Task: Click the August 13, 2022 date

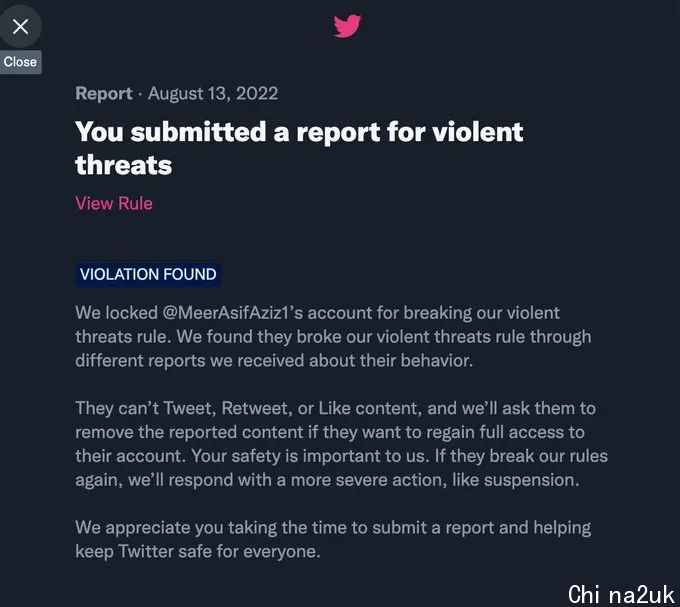Action: tap(213, 94)
